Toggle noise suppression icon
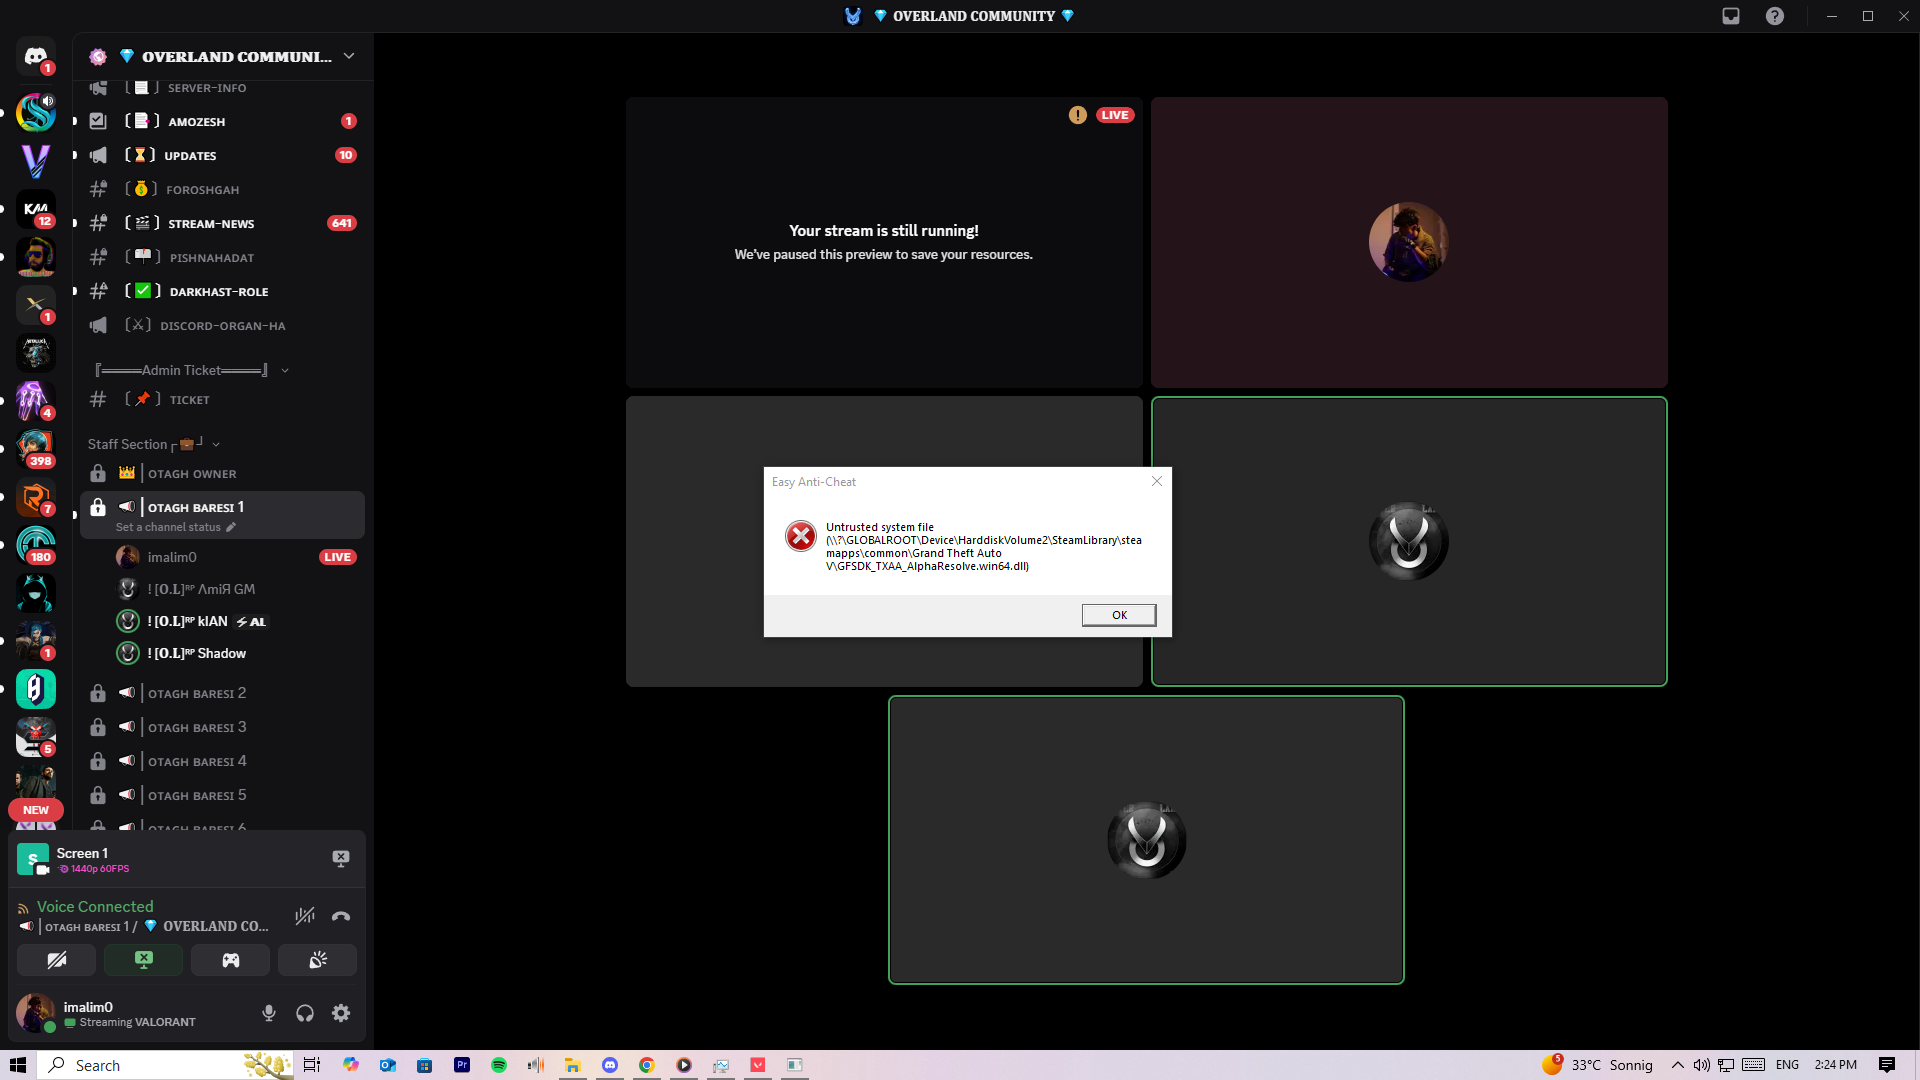This screenshot has height=1080, width=1920. coord(305,916)
